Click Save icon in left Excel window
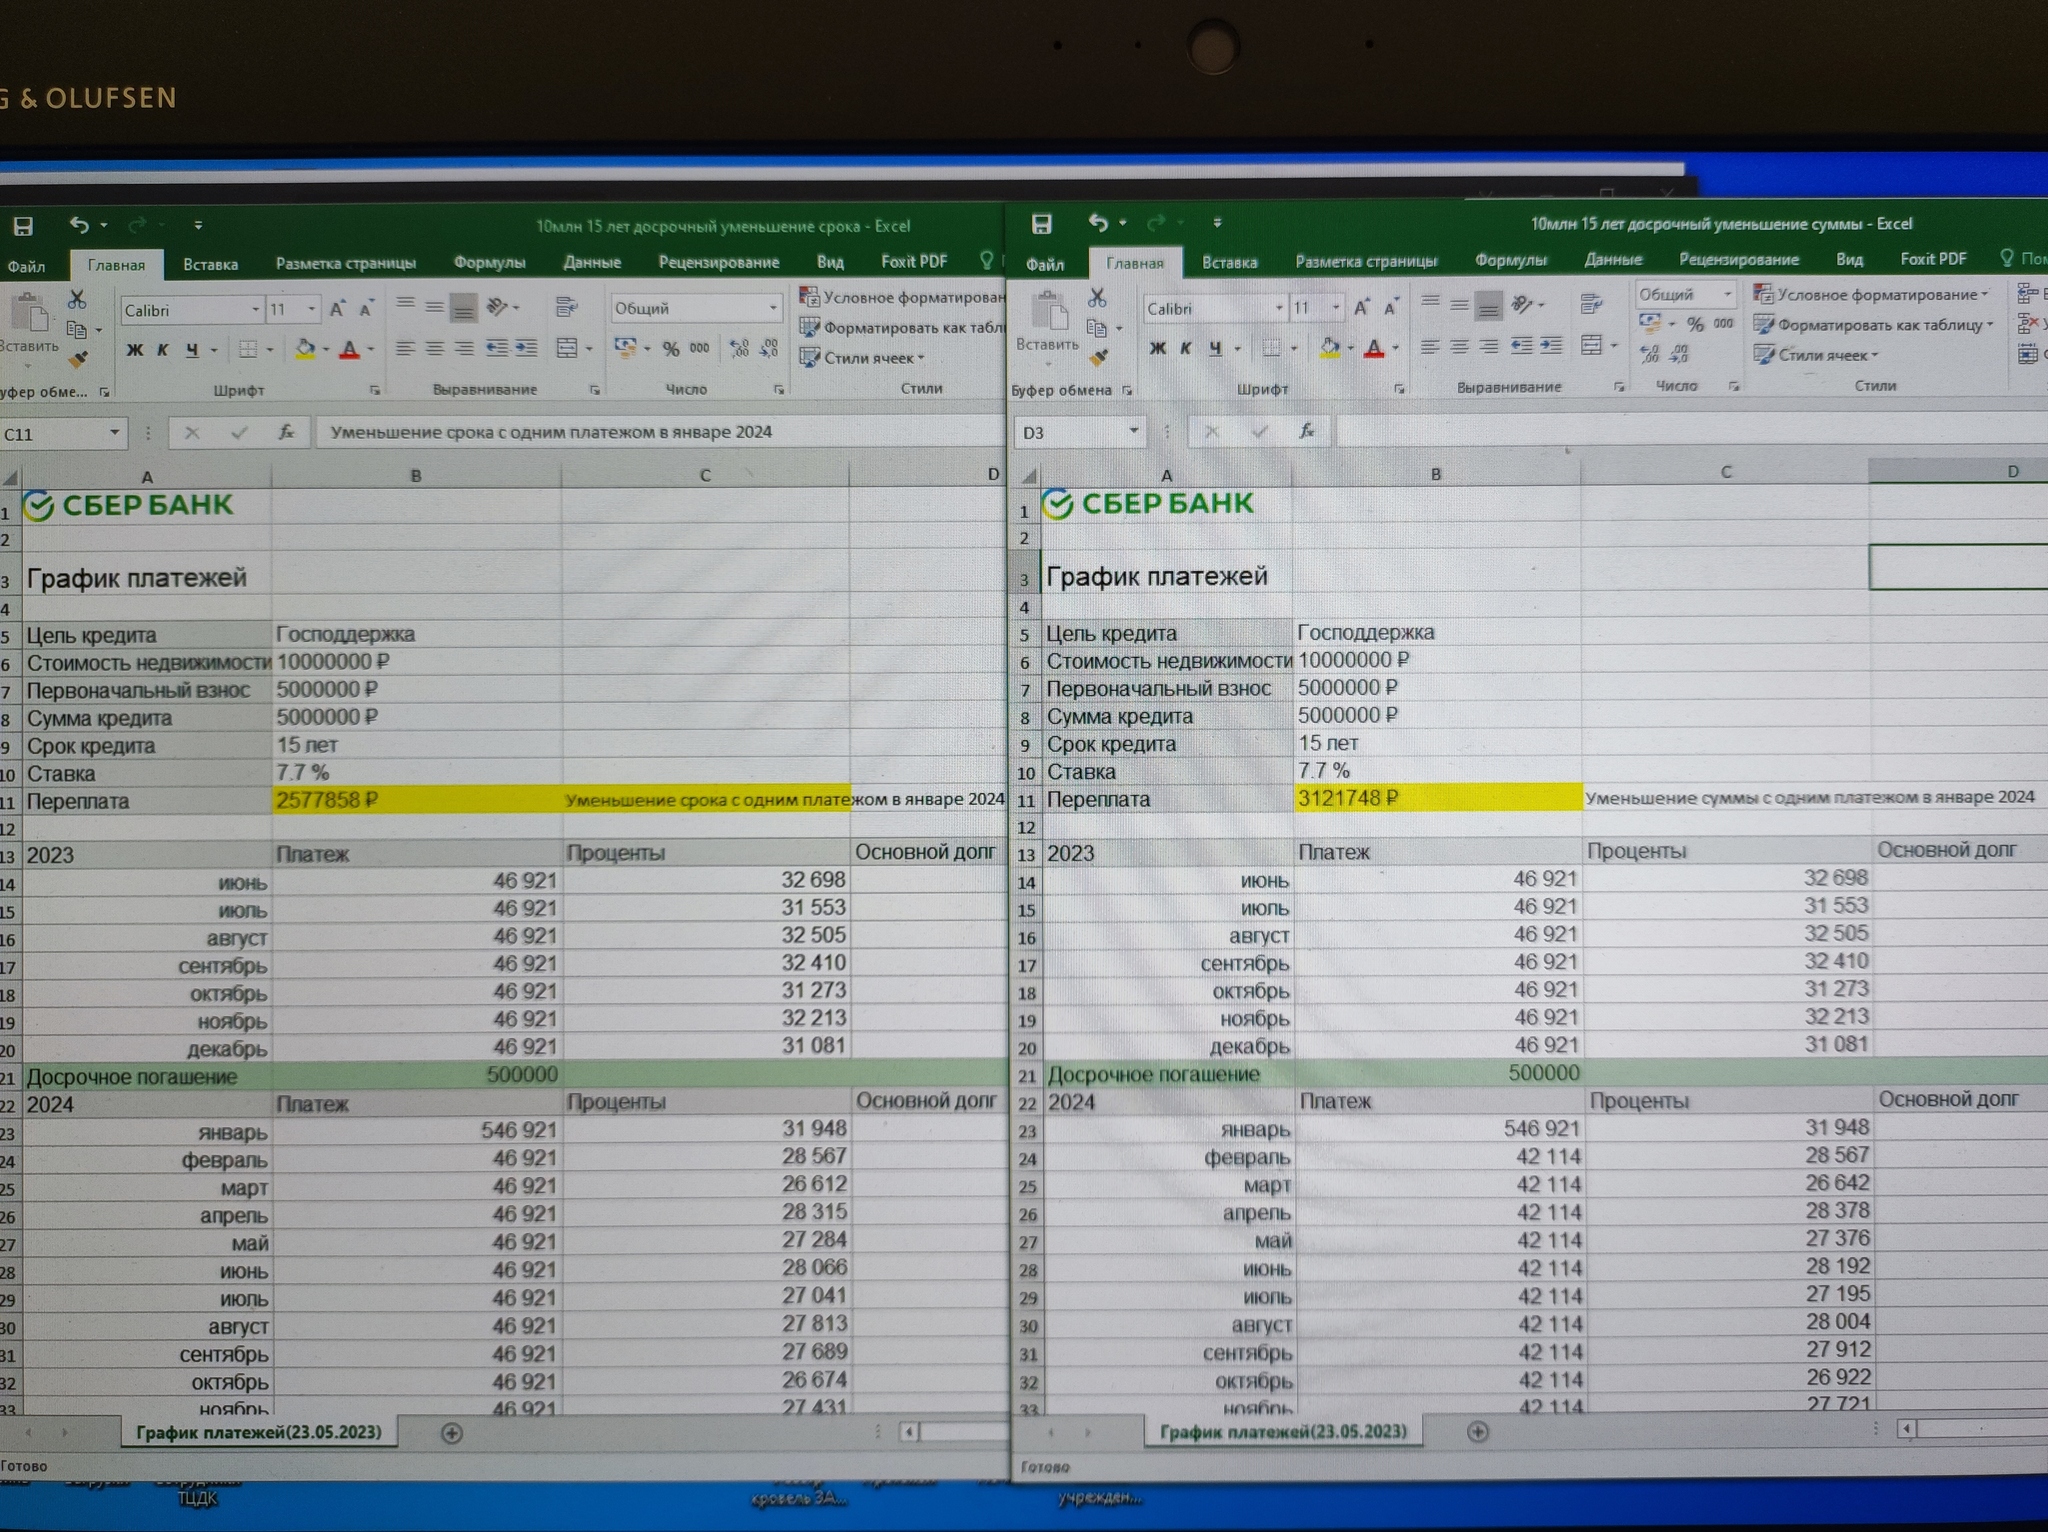Screen dimensions: 2048x1532 pos(22,226)
